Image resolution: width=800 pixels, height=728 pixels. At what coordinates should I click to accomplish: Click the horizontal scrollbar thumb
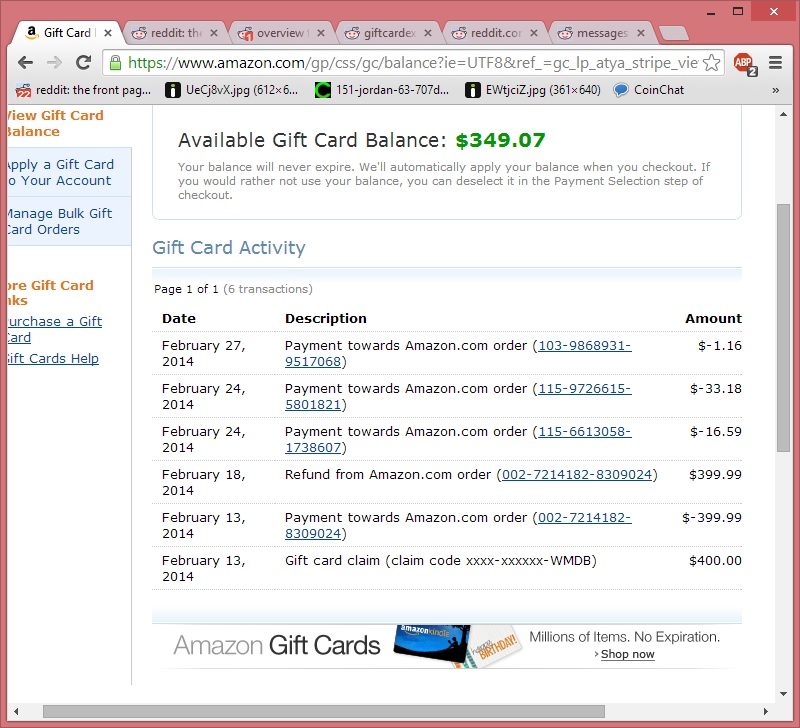coord(323,711)
